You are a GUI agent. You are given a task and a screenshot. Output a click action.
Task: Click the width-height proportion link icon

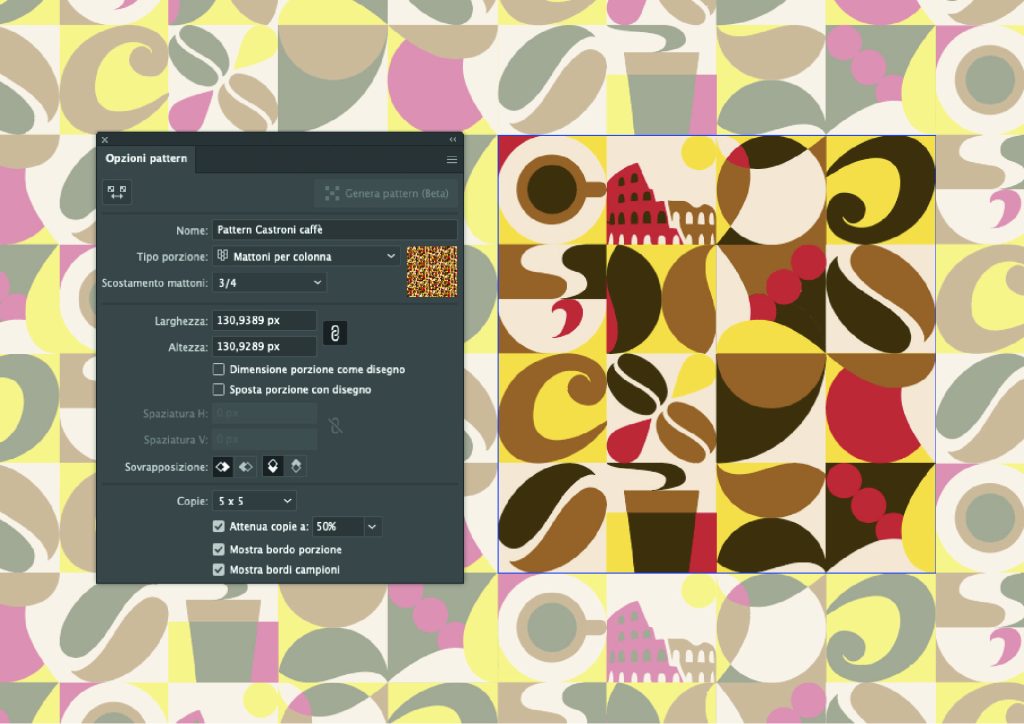pos(339,333)
